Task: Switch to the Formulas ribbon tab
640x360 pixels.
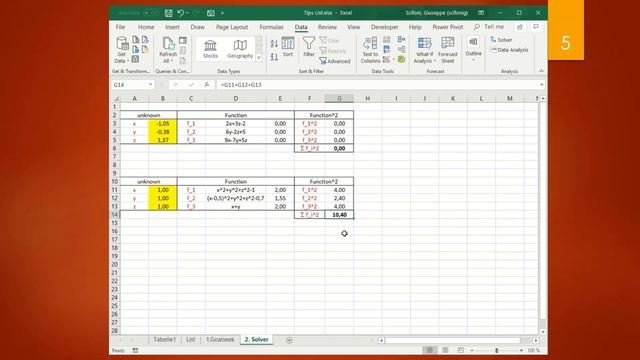Action: 271,27
